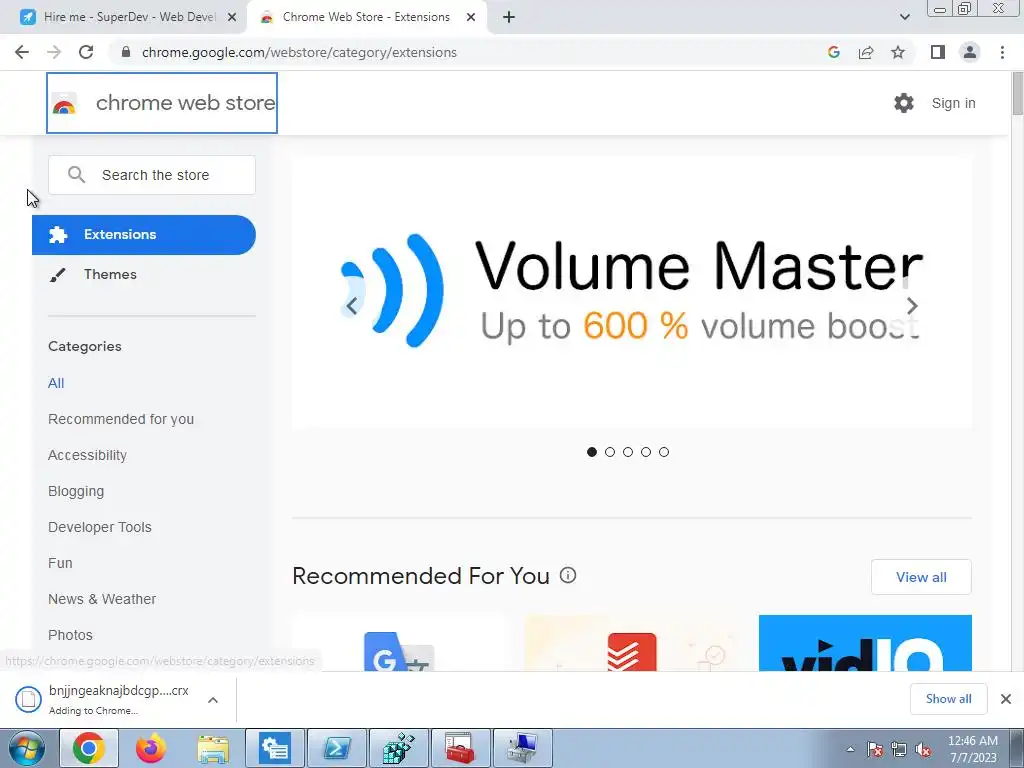Click the address bar URL
The height and width of the screenshot is (768, 1024).
pos(299,52)
